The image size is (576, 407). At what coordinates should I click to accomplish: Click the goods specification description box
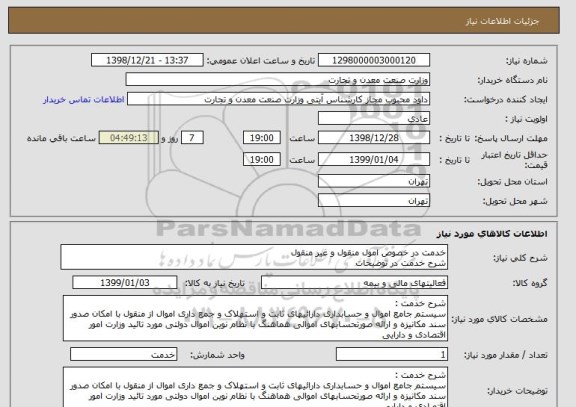pos(255,318)
